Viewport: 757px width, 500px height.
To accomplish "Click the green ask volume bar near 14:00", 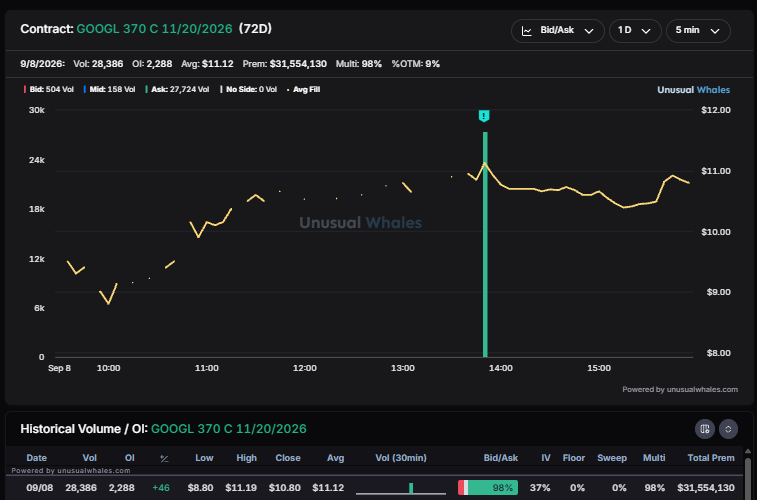I will click(485, 244).
